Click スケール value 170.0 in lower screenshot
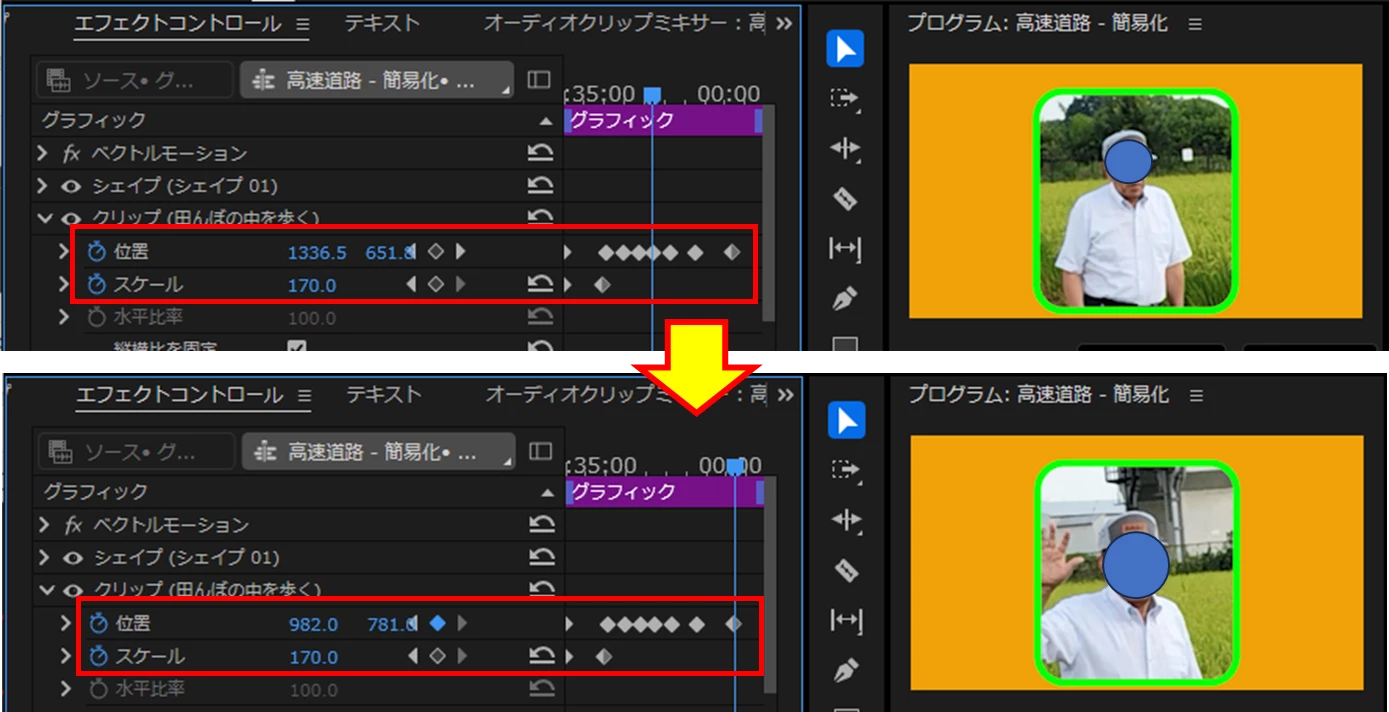Viewport: 1389px width, 712px height. point(314,658)
